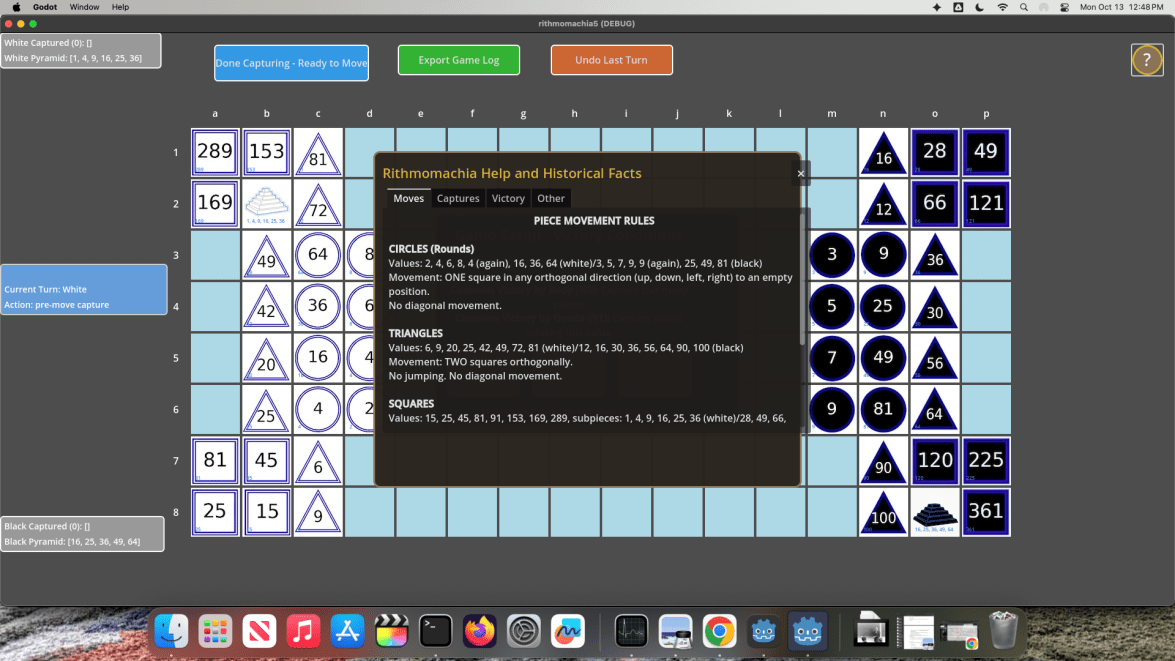Click black triangle 100 on n8
Viewport: 1175px width, 661px height.
tap(883, 512)
